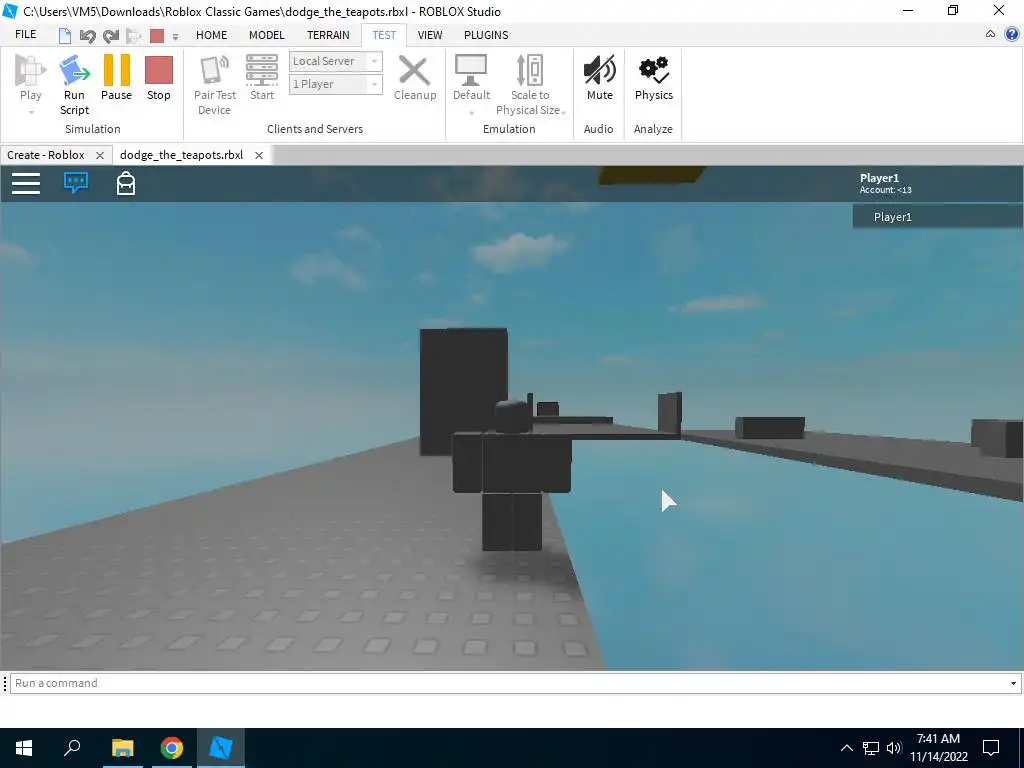Open the taskbar clock and date
The width and height of the screenshot is (1024, 768).
938,748
